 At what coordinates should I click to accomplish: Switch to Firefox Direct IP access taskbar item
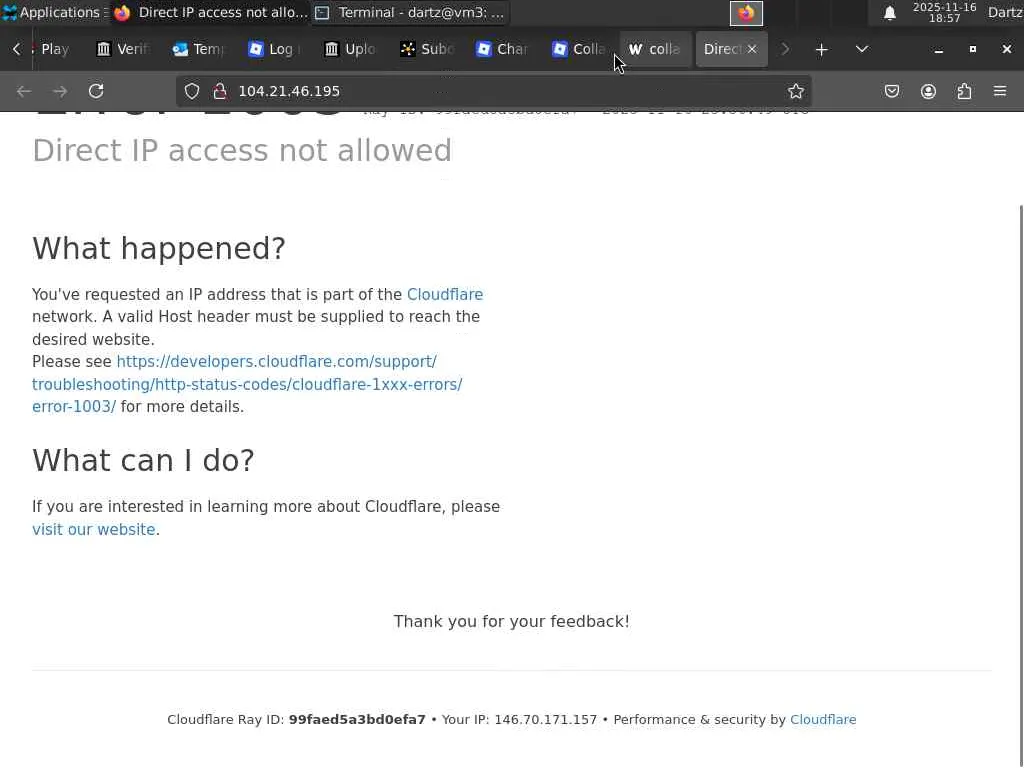click(x=210, y=12)
